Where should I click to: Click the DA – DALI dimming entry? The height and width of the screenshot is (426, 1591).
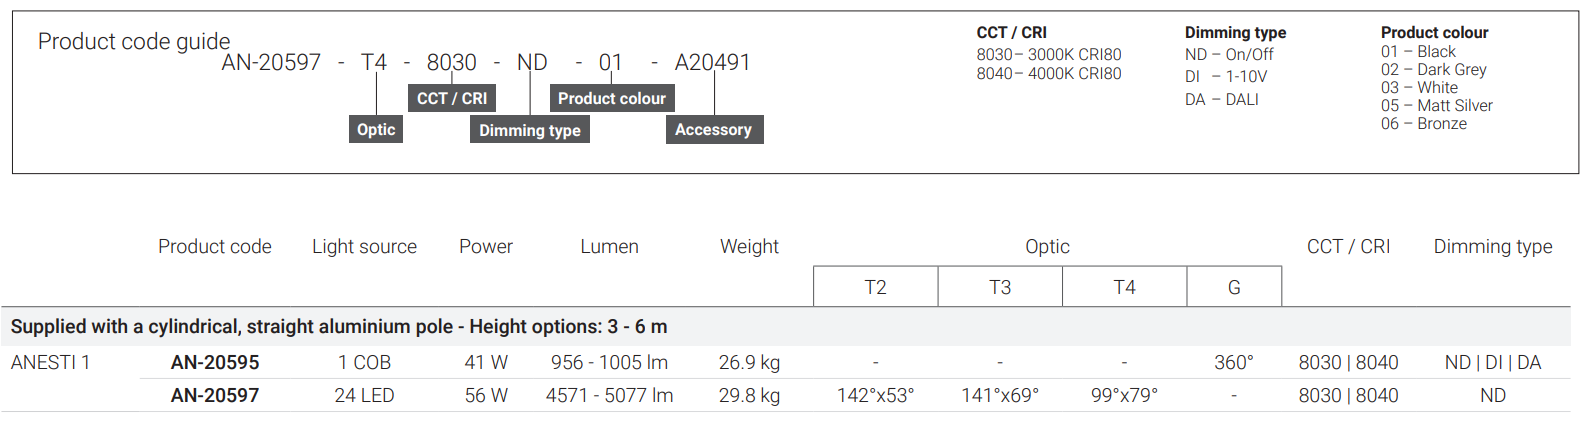click(x=1222, y=99)
